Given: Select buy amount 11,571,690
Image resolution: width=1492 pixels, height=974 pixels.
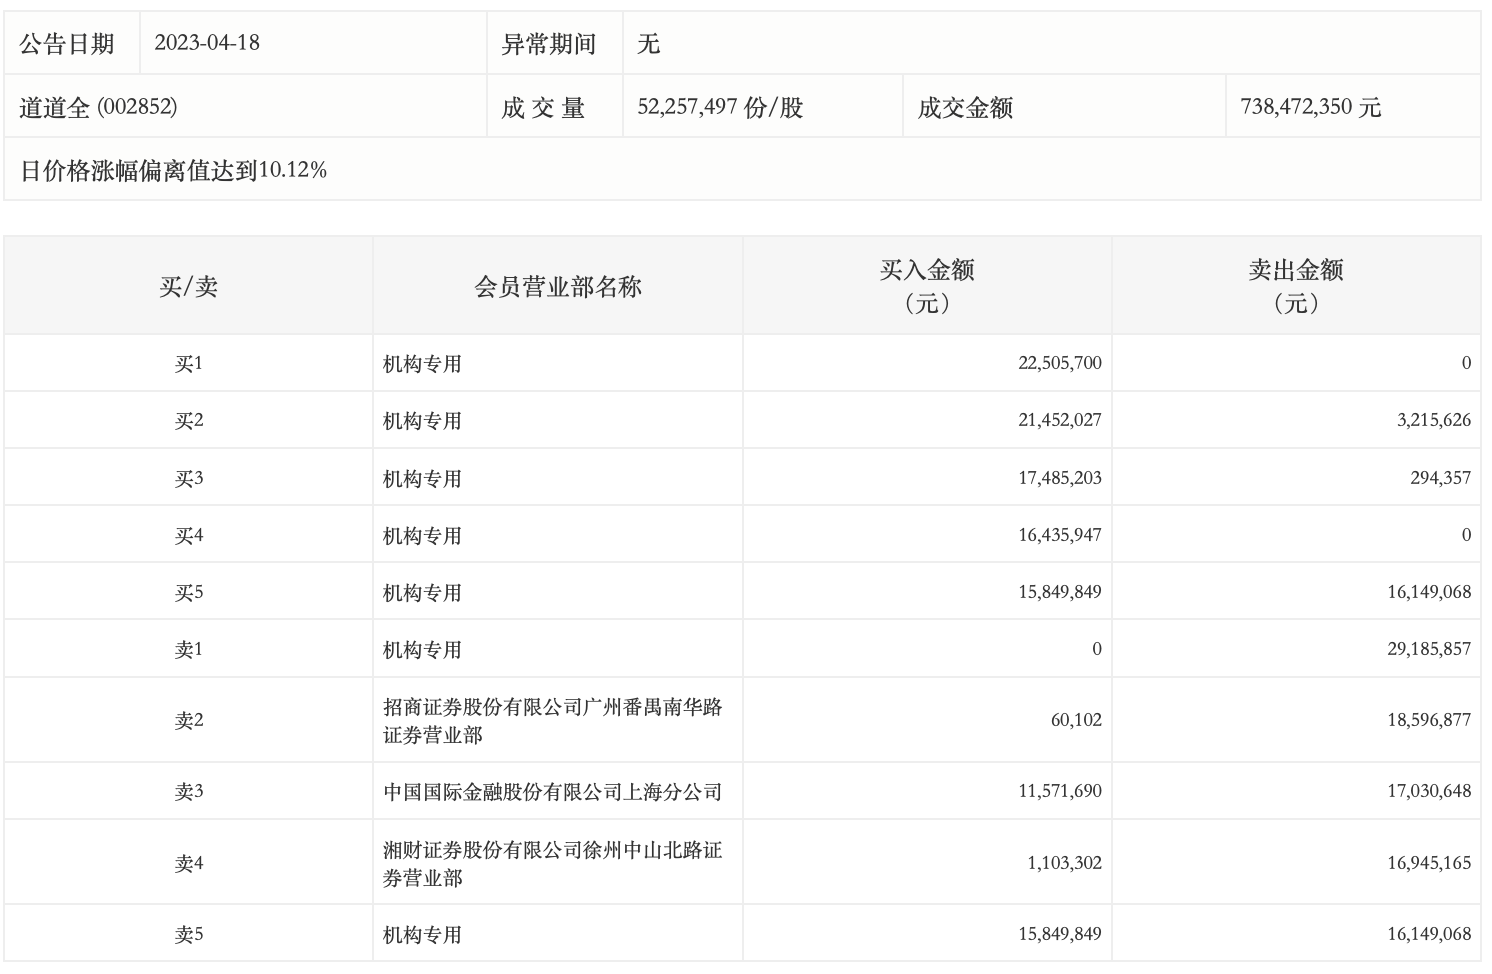Looking at the screenshot, I should (x=1060, y=791).
